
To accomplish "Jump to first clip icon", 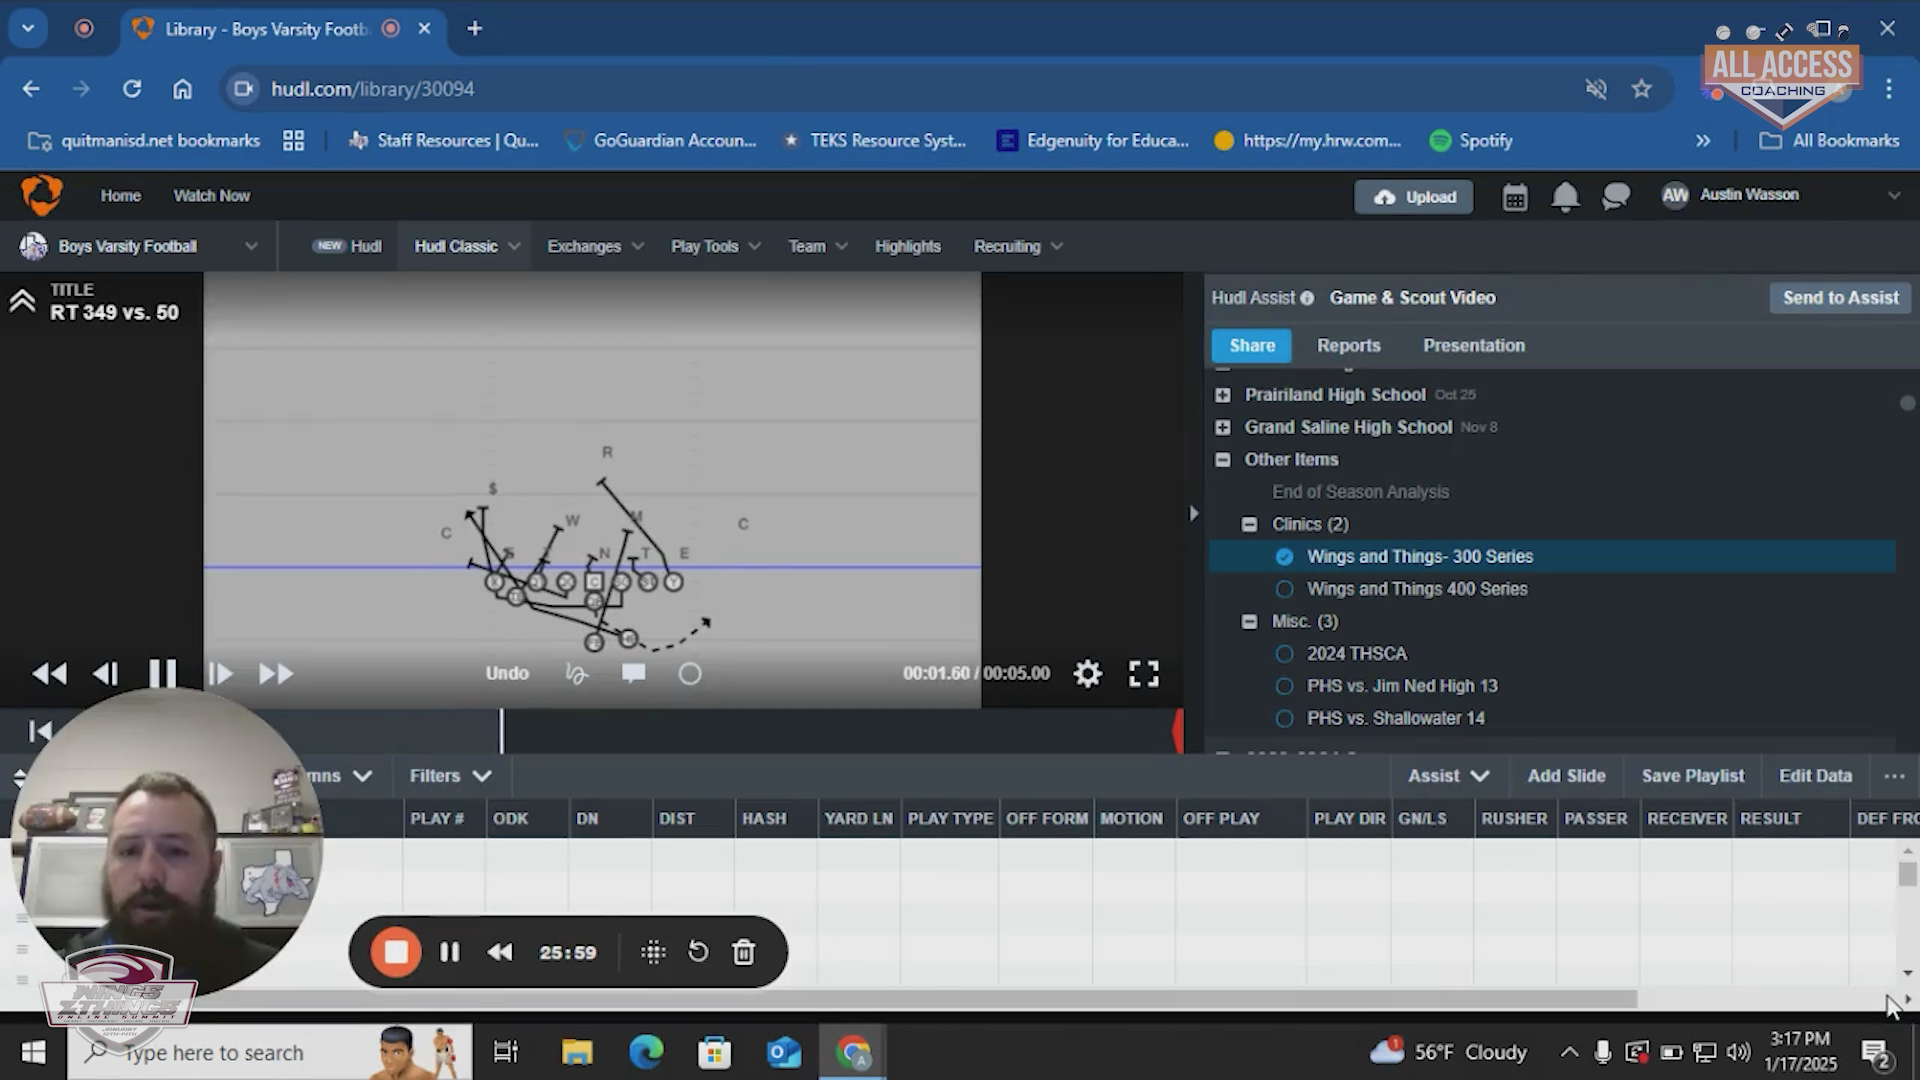I will pos(40,731).
